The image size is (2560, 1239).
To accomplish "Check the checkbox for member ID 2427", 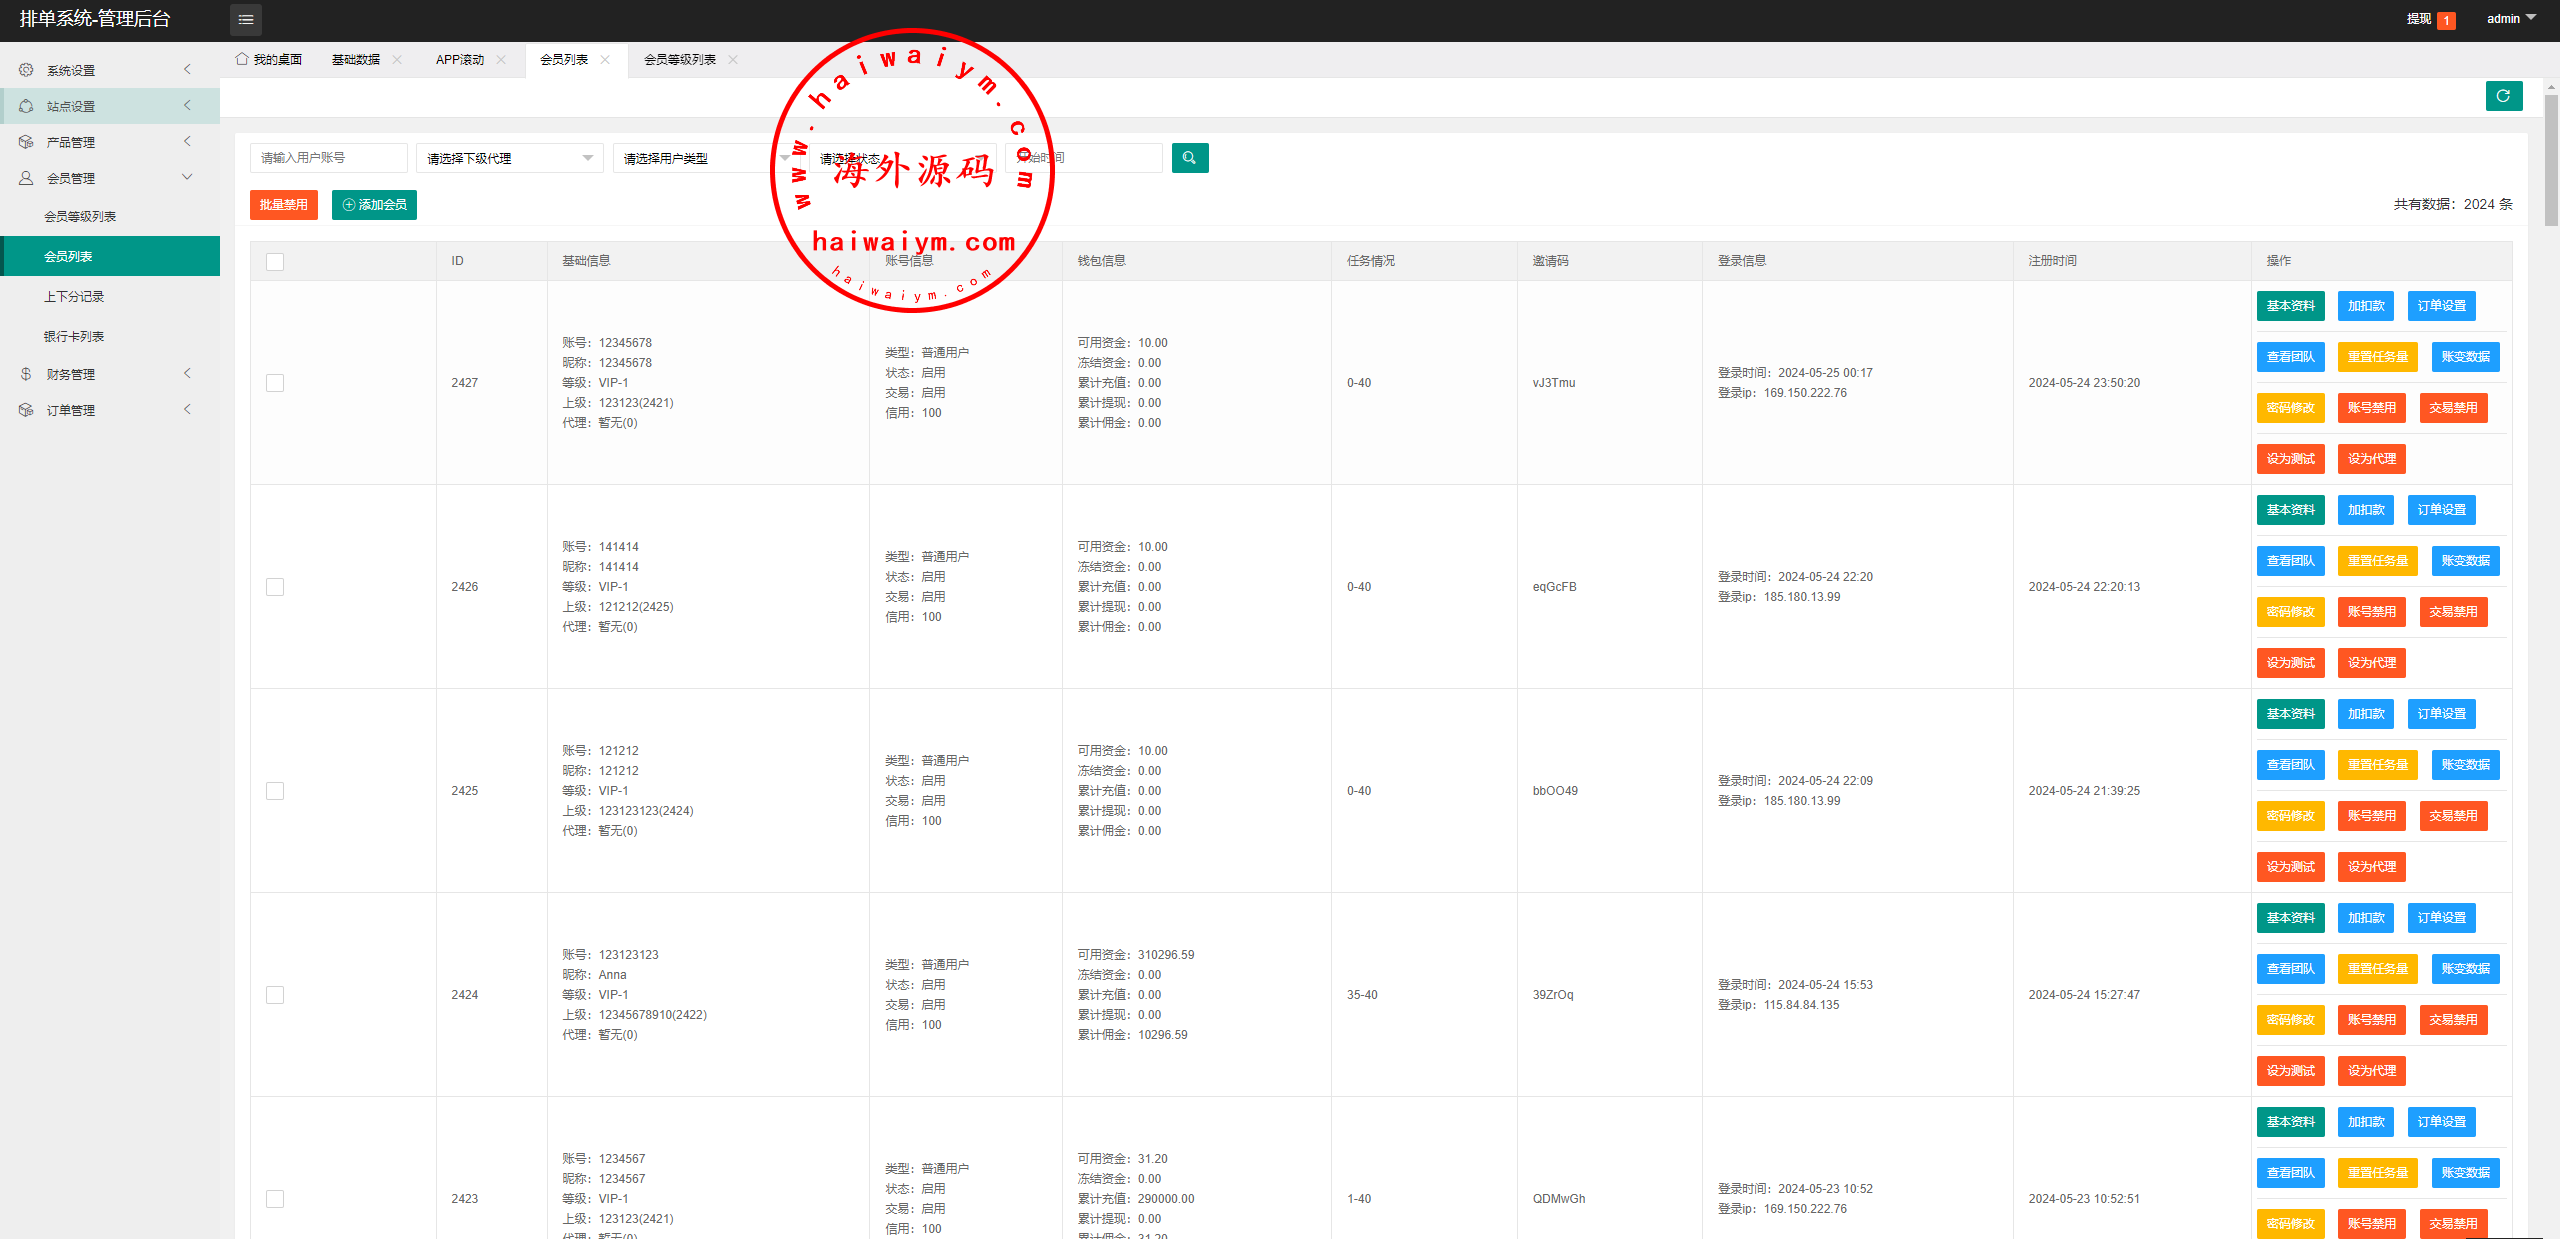I will (275, 383).
